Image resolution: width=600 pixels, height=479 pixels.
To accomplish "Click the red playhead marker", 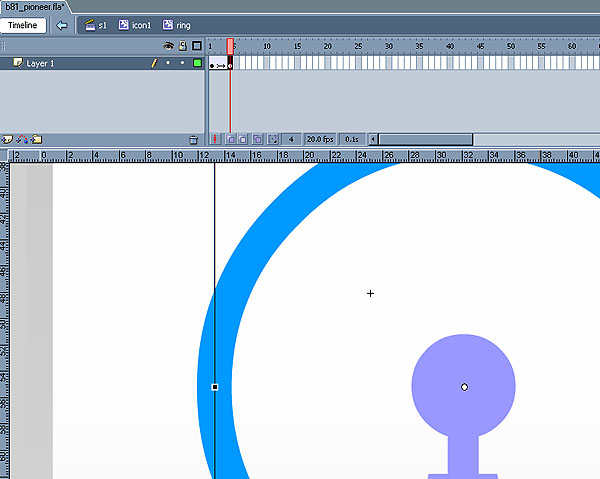I will (x=230, y=46).
